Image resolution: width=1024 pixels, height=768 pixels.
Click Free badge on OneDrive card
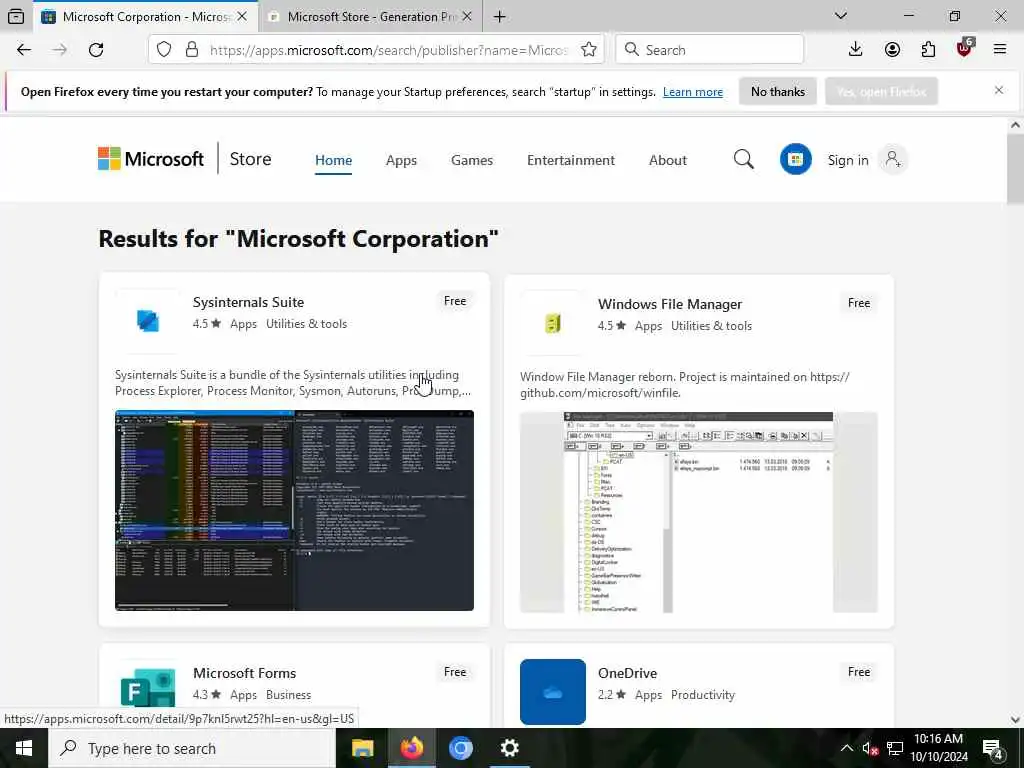[858, 671]
